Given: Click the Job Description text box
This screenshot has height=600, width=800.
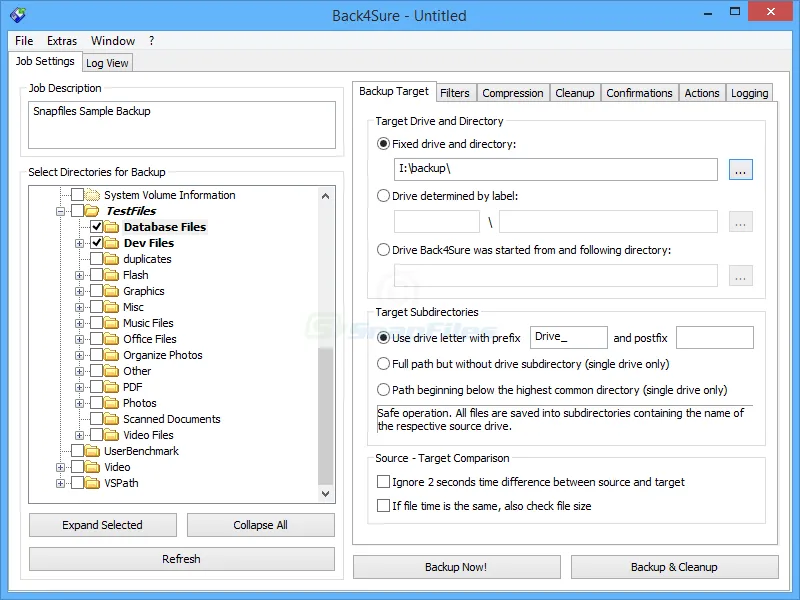Looking at the screenshot, I should point(182,125).
